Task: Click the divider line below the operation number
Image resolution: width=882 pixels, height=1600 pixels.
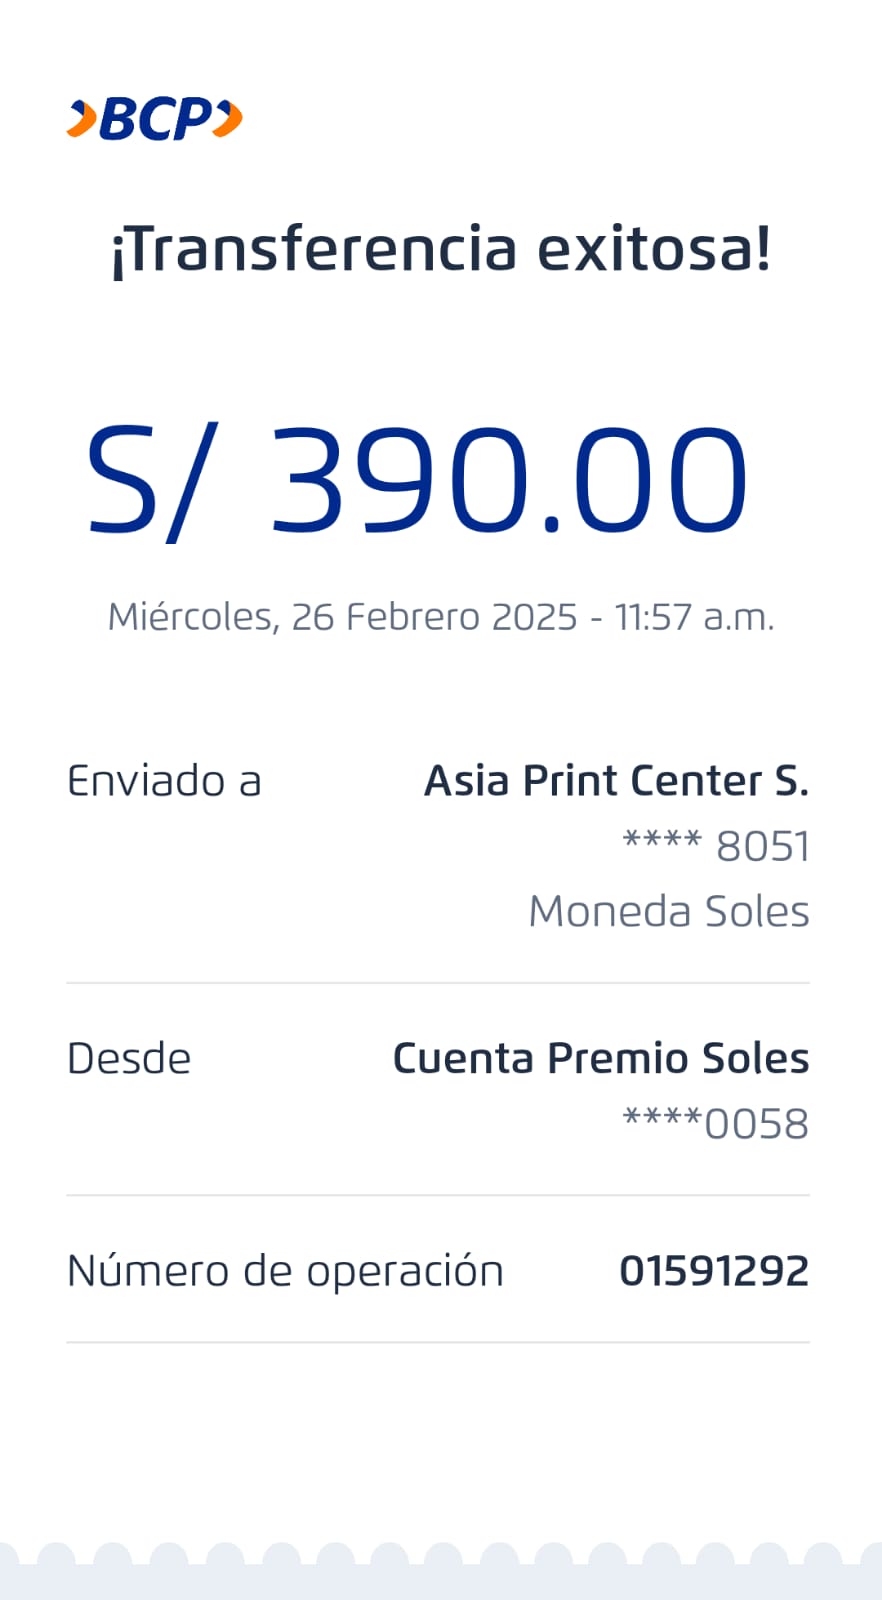Action: tap(438, 1342)
